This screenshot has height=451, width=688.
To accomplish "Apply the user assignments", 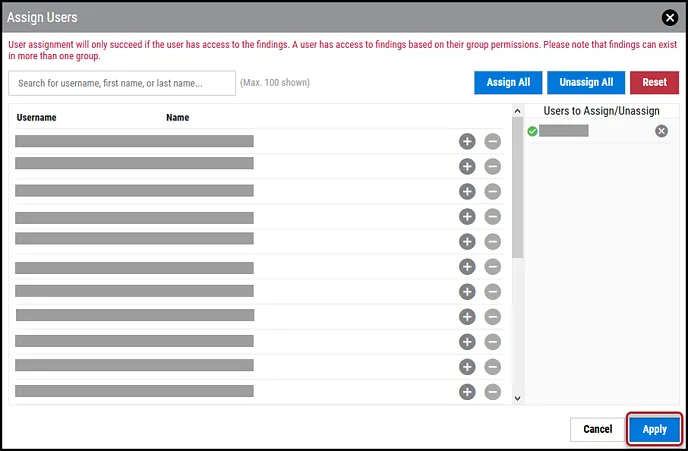I will (x=655, y=429).
